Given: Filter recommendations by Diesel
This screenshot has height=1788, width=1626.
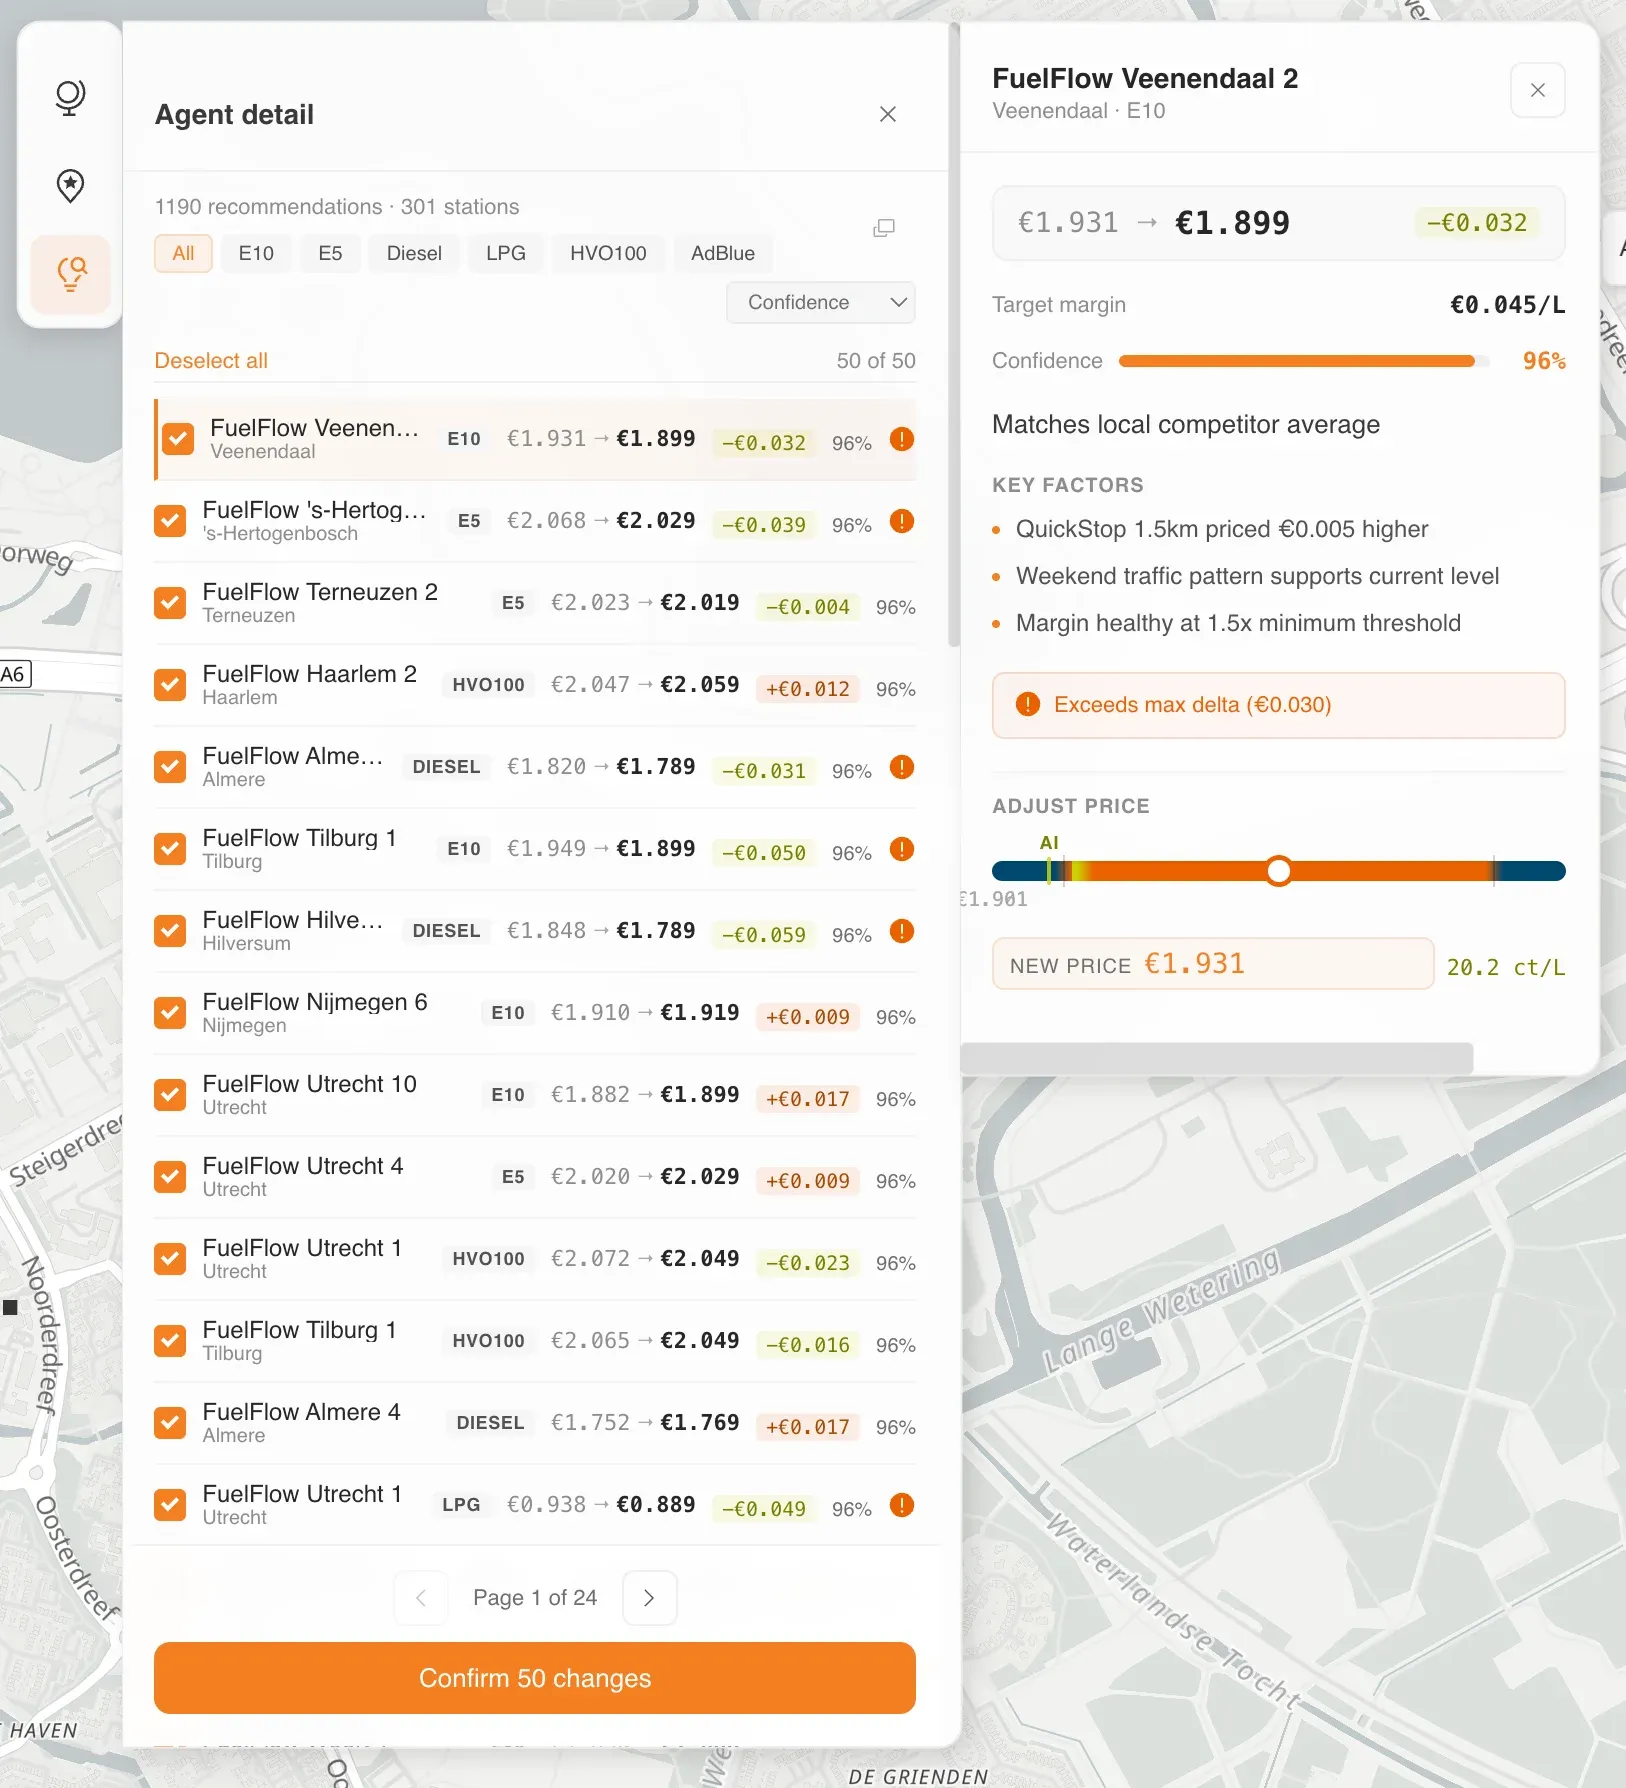Looking at the screenshot, I should tap(414, 253).
